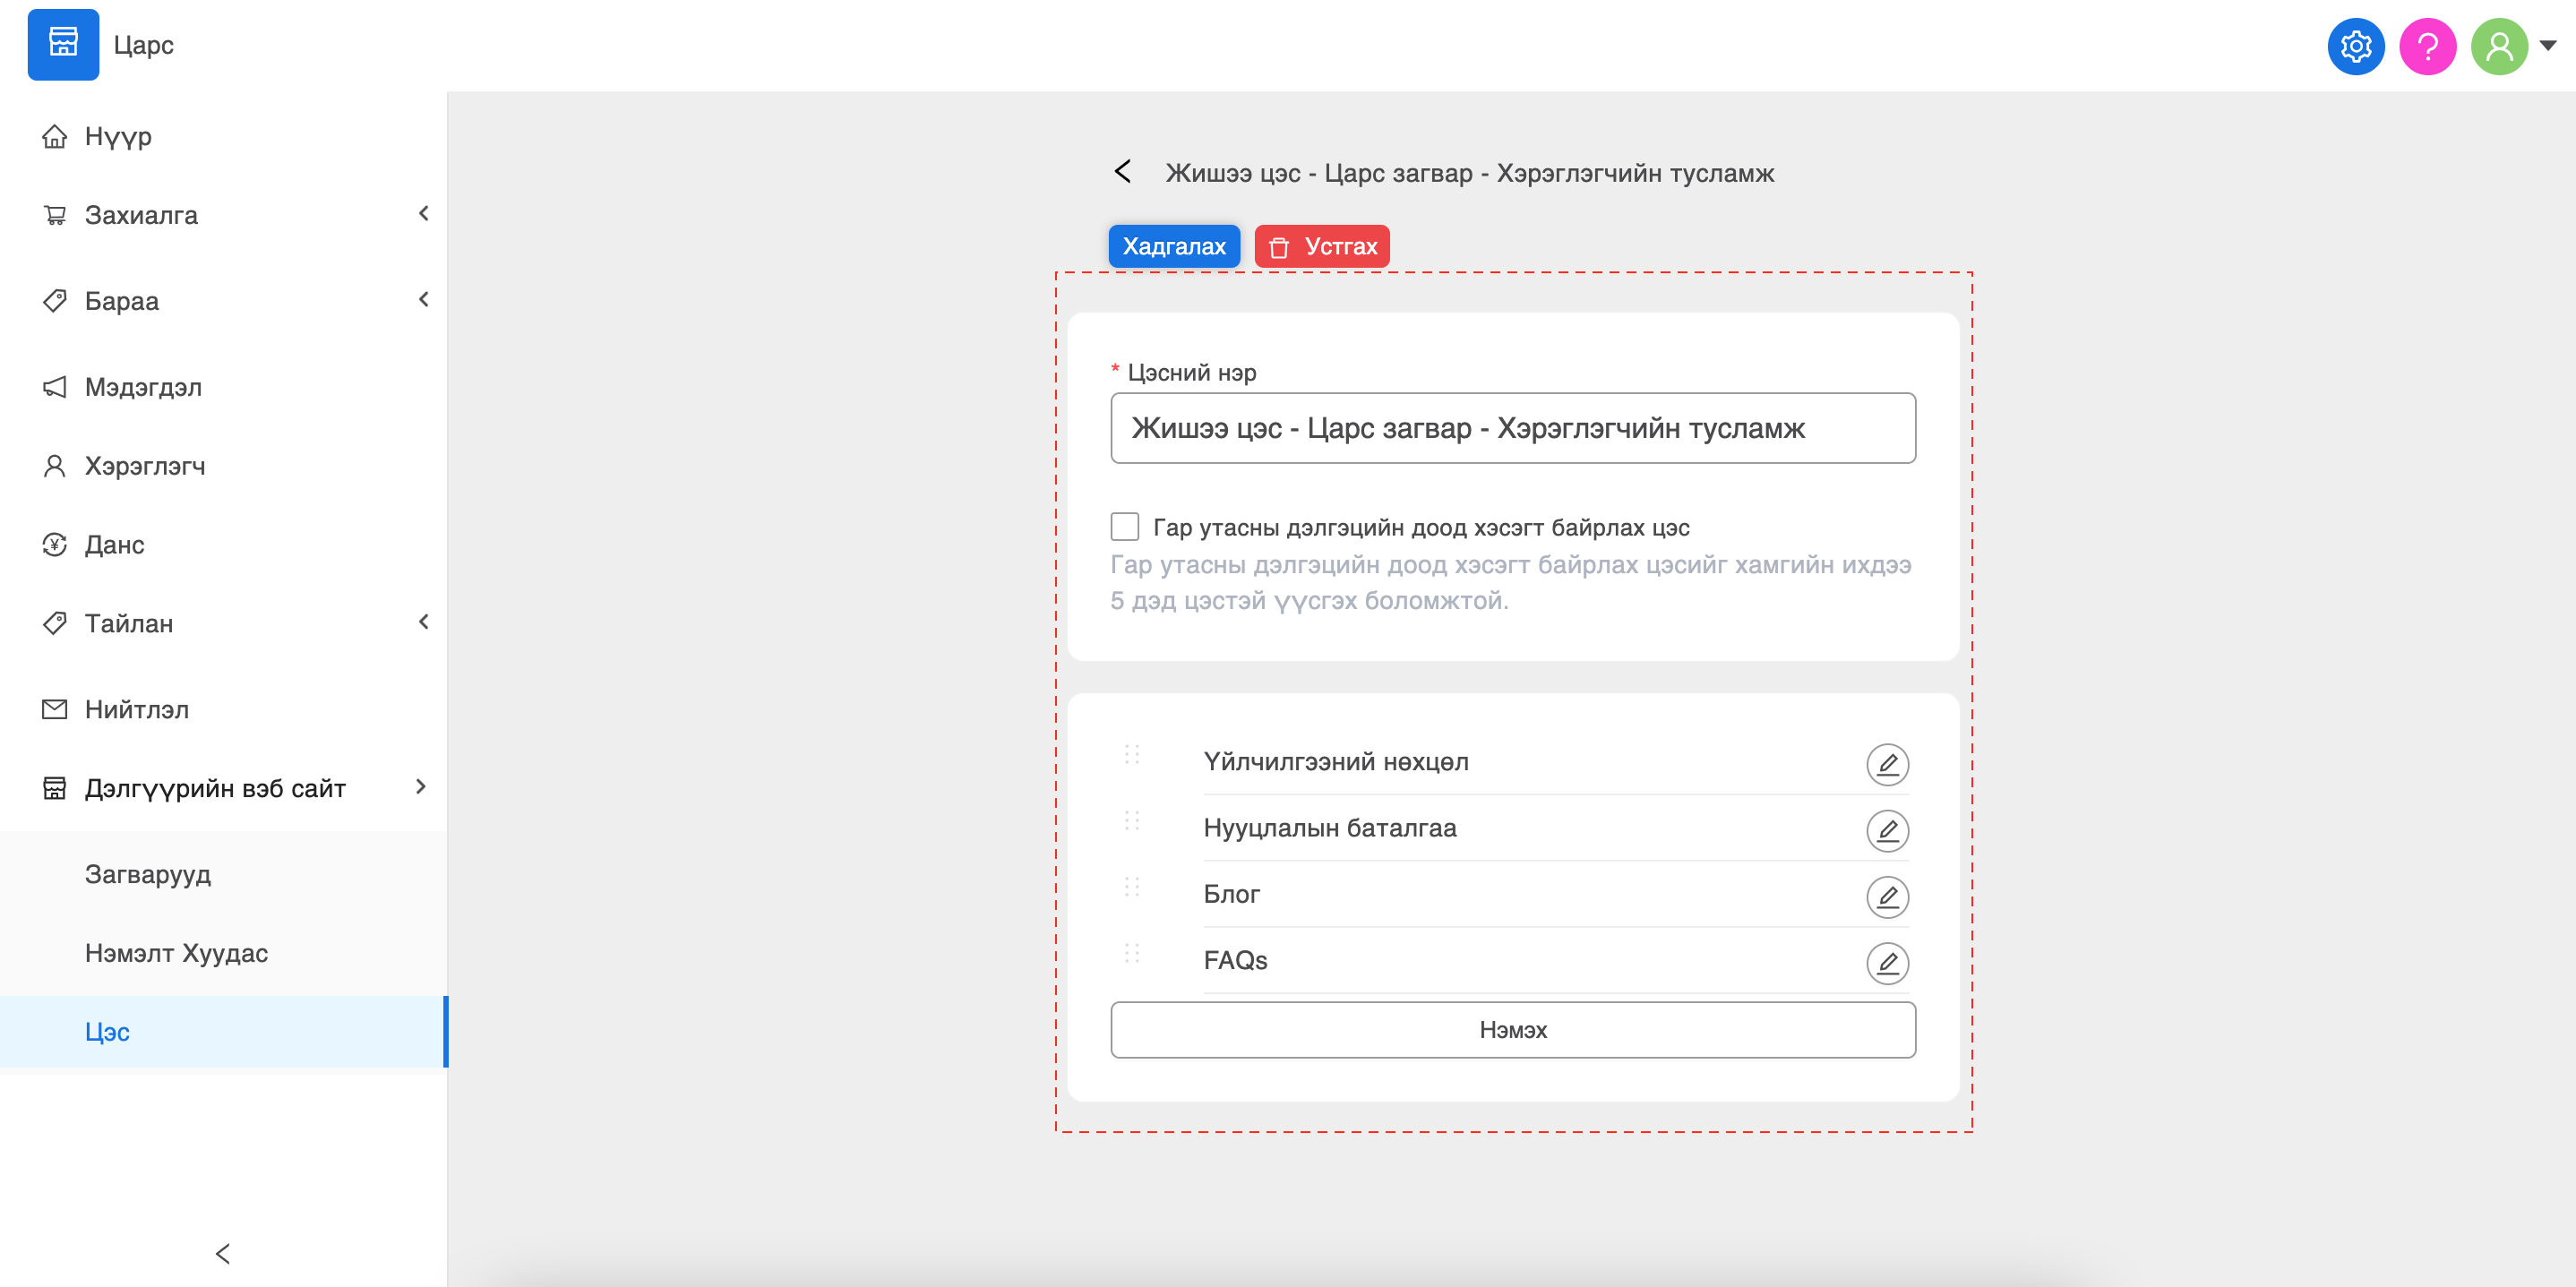Edit the Үйлчилгээний нөхцөл item
This screenshot has height=1287, width=2576.
1887,764
